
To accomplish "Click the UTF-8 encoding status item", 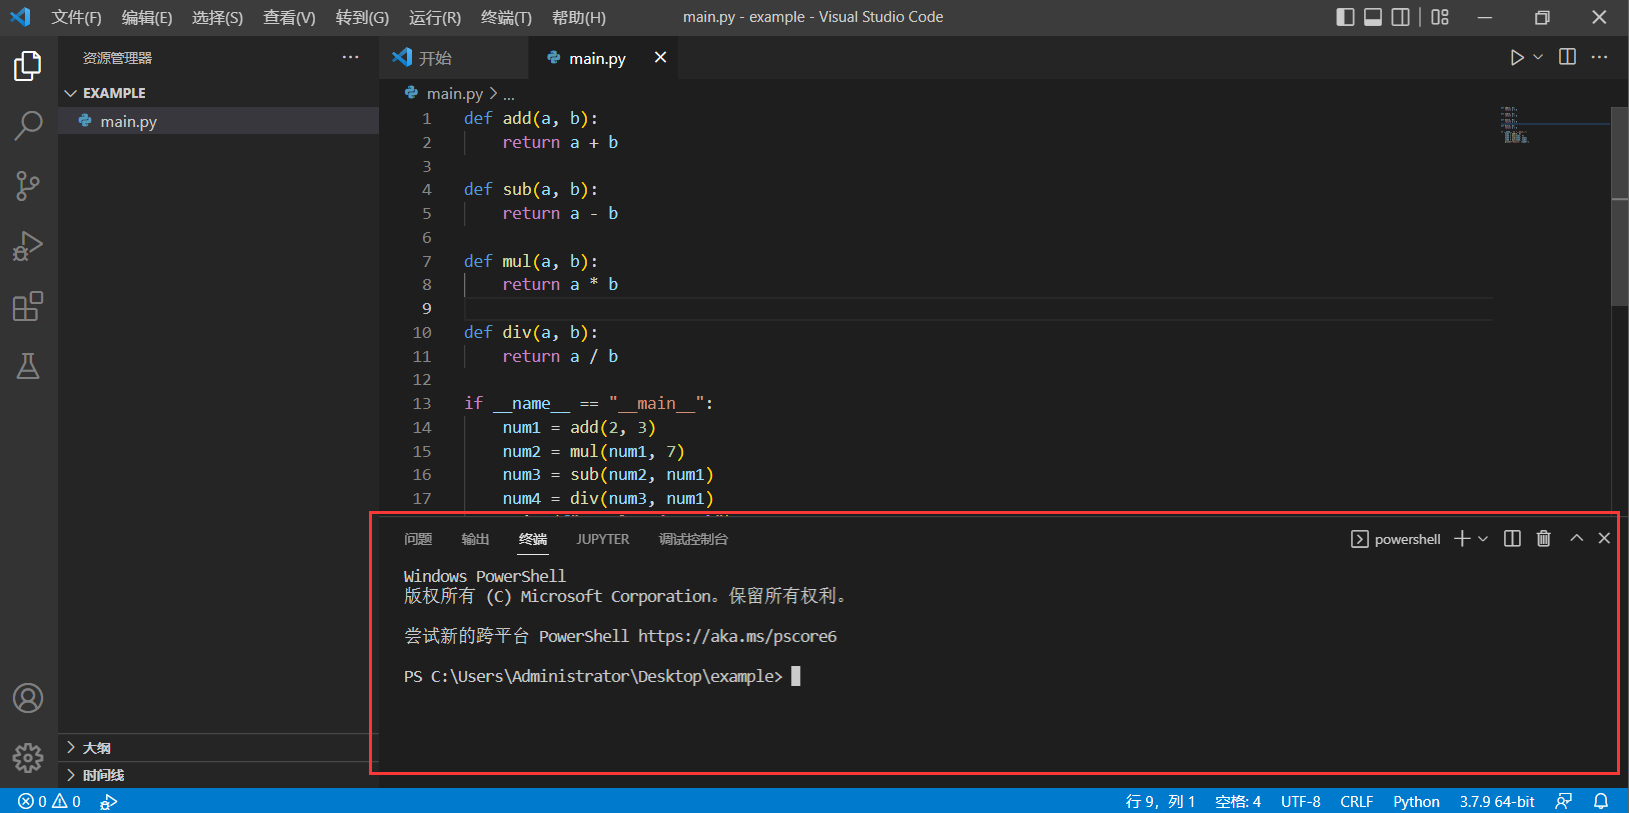I will coord(1300,802).
